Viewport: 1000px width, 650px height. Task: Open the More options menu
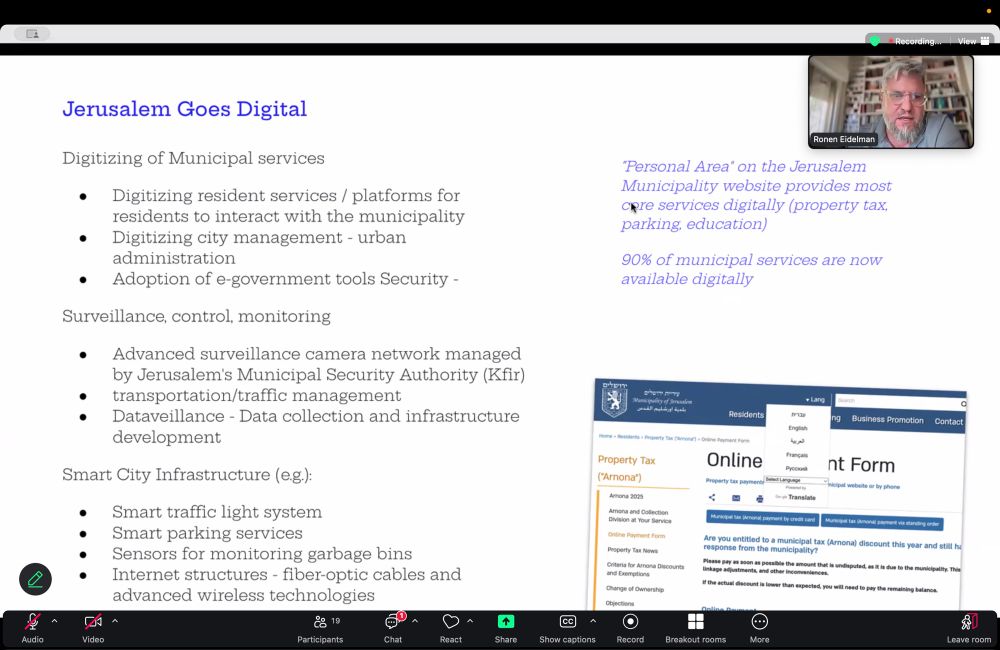[759, 629]
